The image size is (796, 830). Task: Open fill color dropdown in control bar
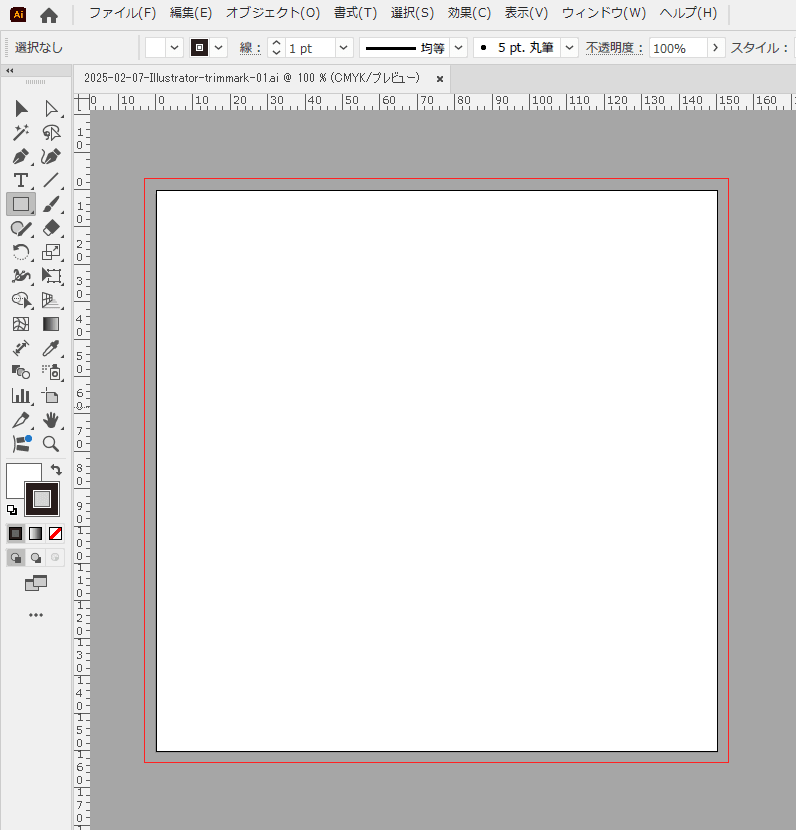click(175, 48)
